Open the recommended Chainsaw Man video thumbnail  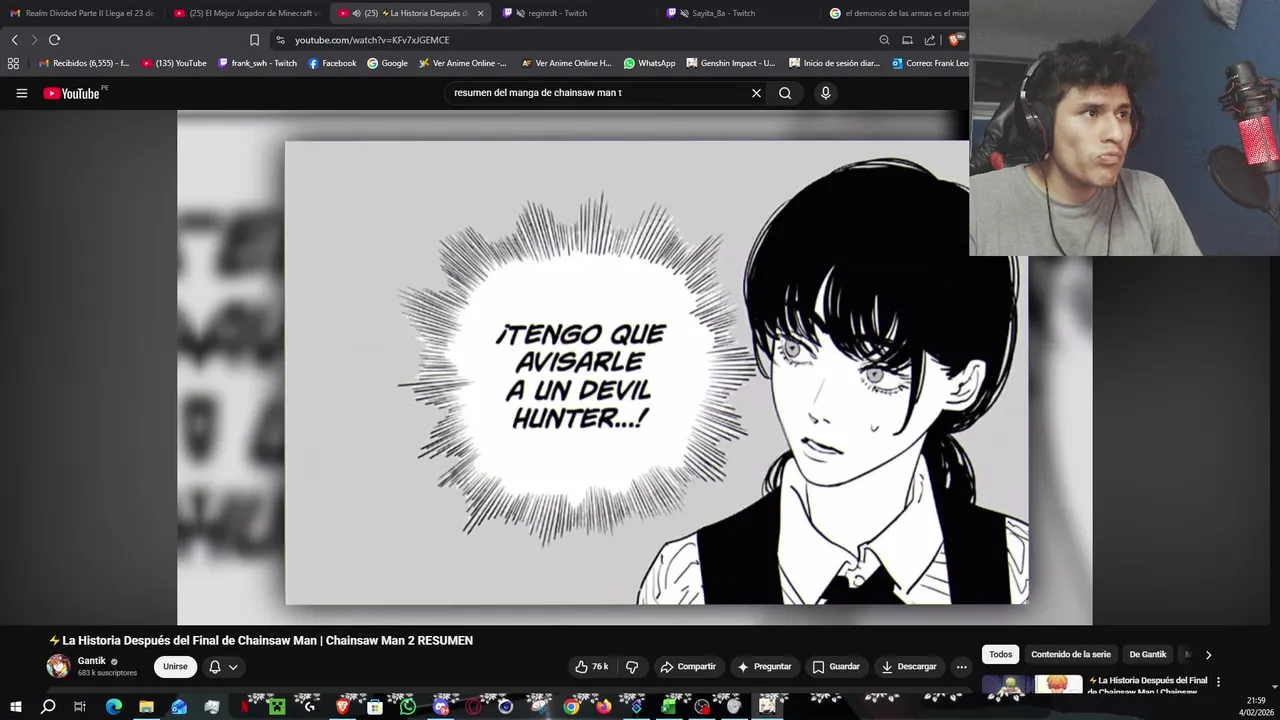[x=1032, y=685]
